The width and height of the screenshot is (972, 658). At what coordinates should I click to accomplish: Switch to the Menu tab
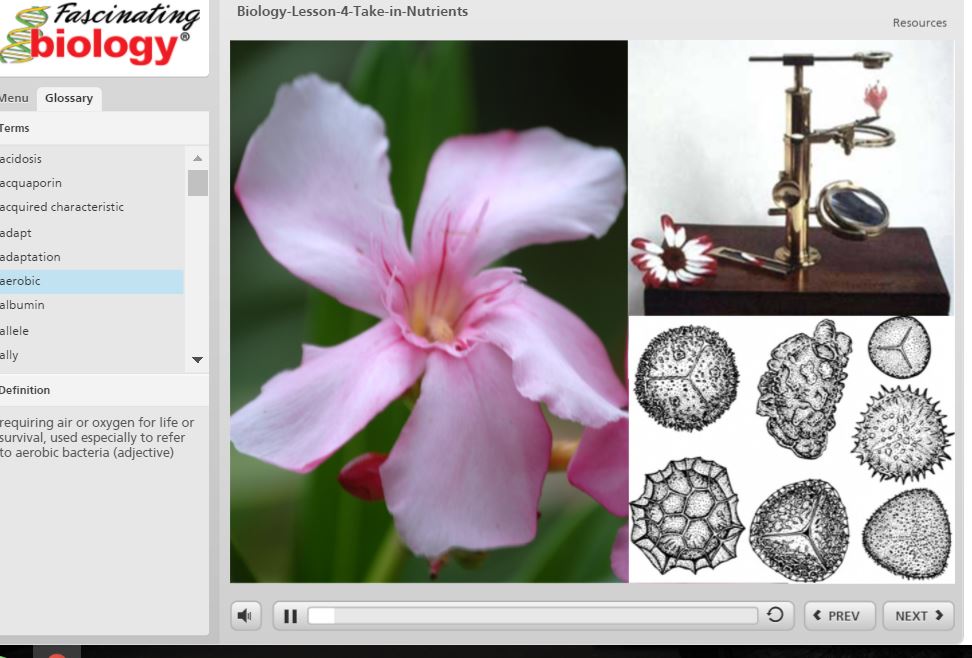pos(14,99)
